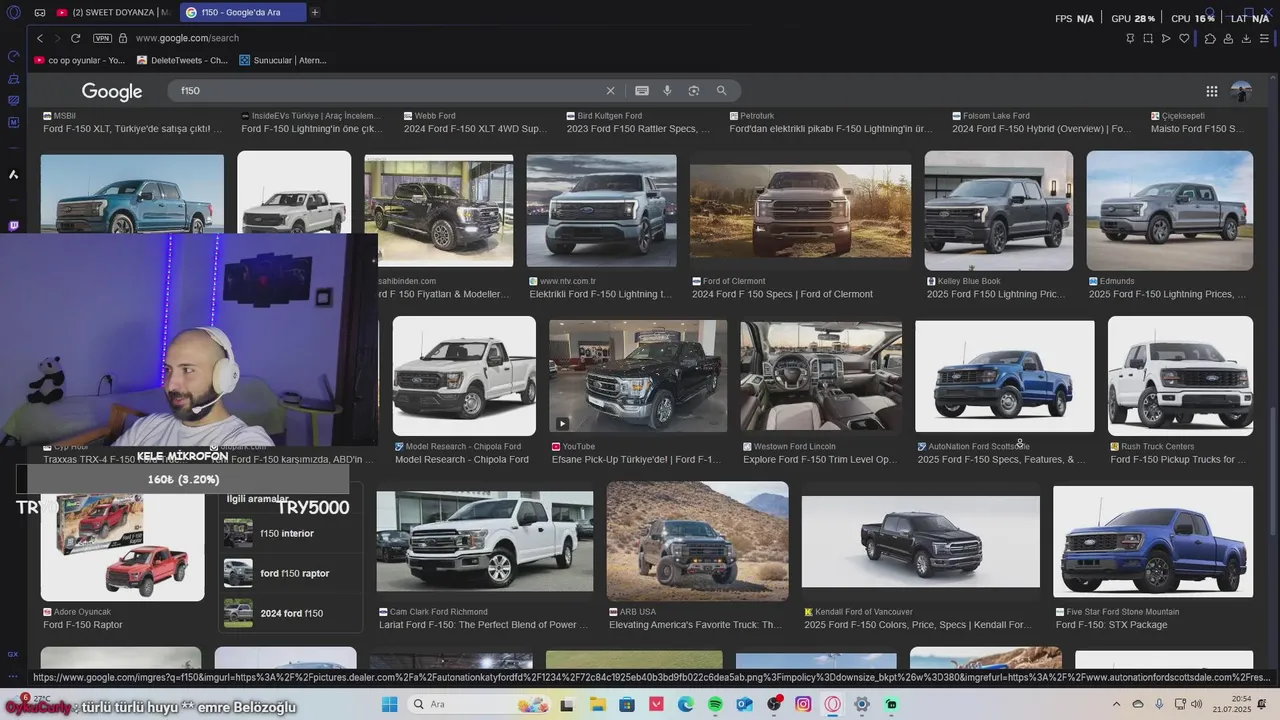Open Lariat Ford F-150 result title

pyautogui.click(x=484, y=625)
